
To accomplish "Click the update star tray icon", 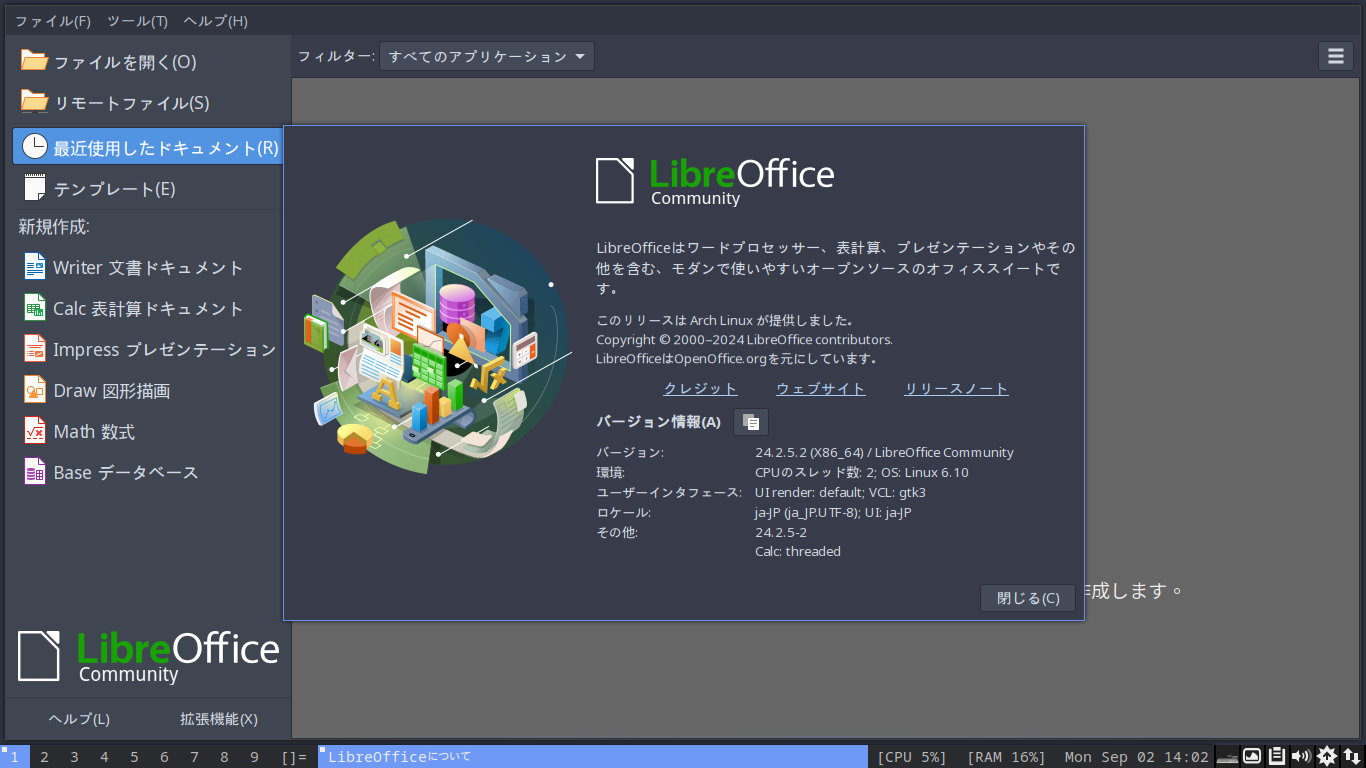I will click(x=1327, y=756).
